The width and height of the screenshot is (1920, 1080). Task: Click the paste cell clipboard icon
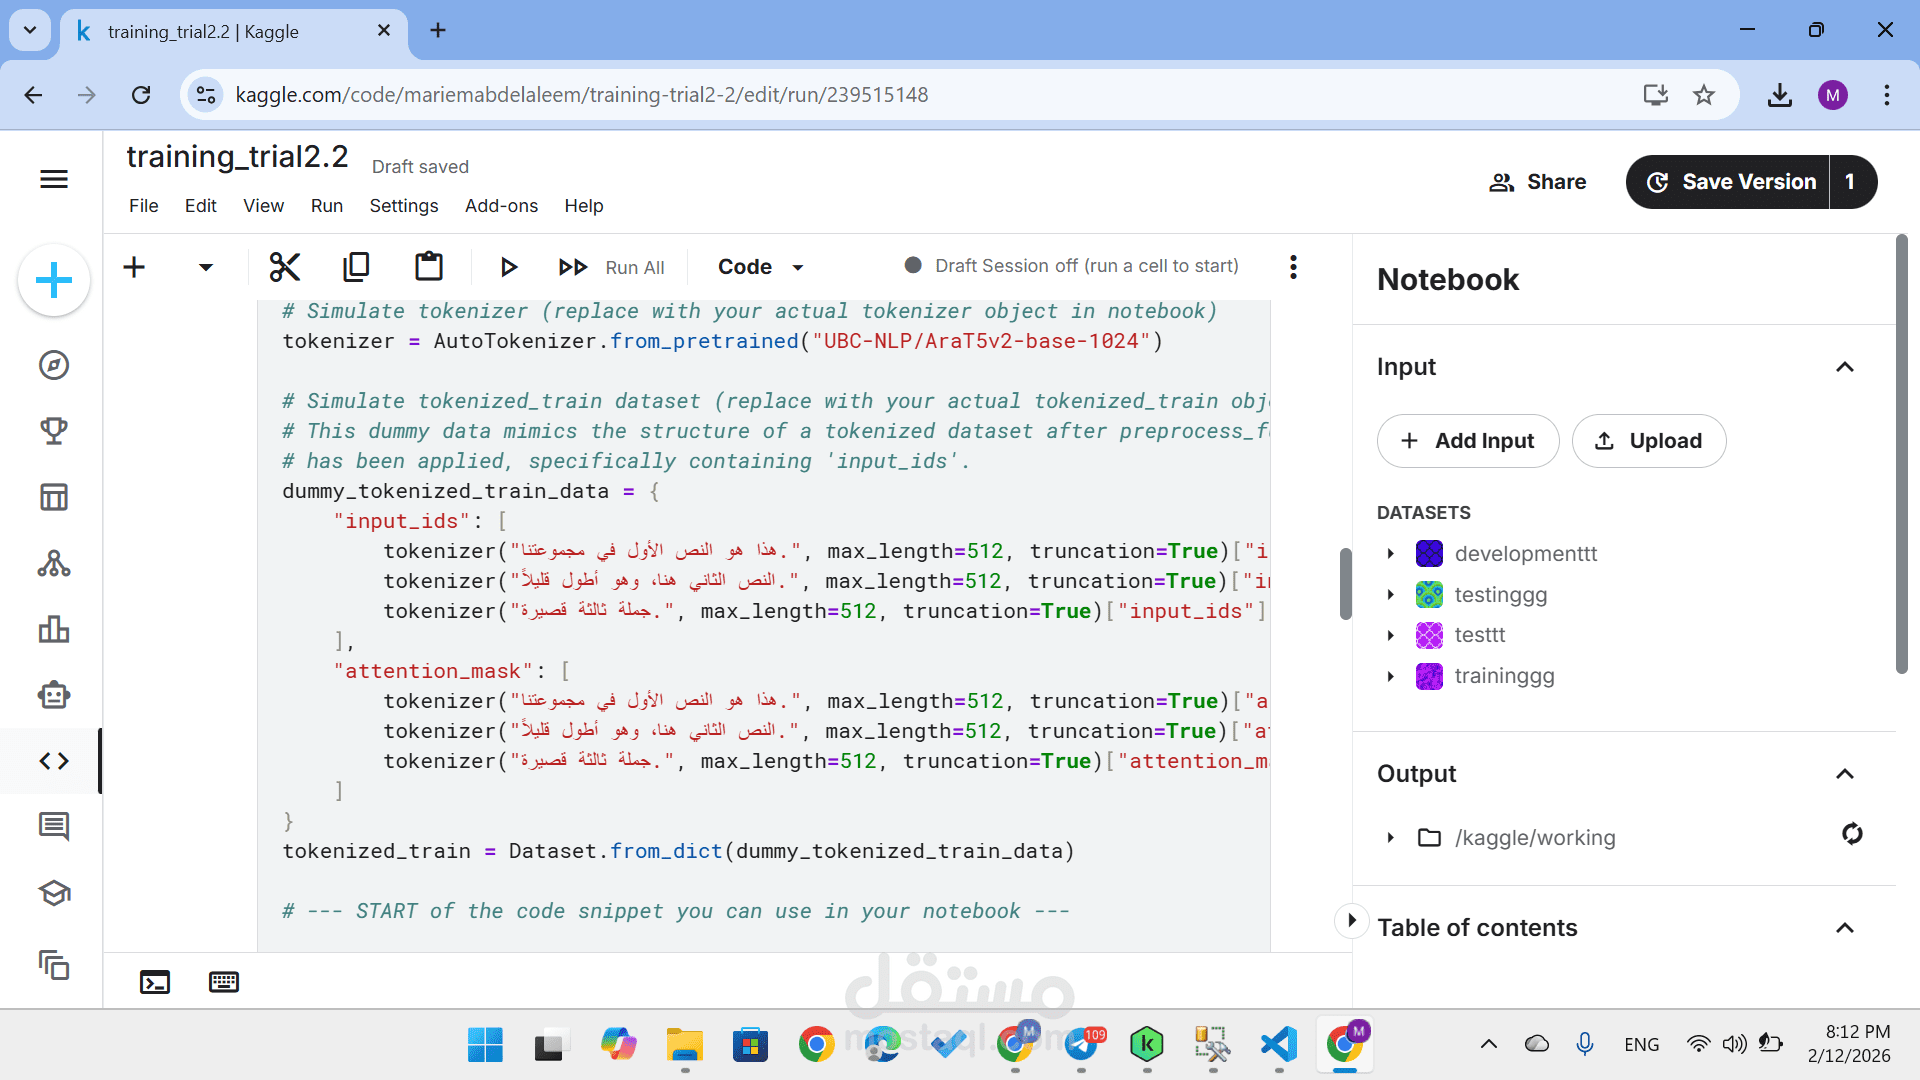click(429, 267)
